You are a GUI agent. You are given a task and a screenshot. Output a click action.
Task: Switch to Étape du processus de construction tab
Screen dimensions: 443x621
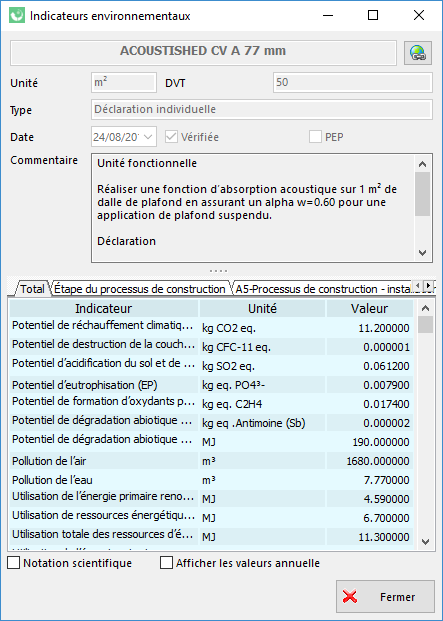(139, 289)
